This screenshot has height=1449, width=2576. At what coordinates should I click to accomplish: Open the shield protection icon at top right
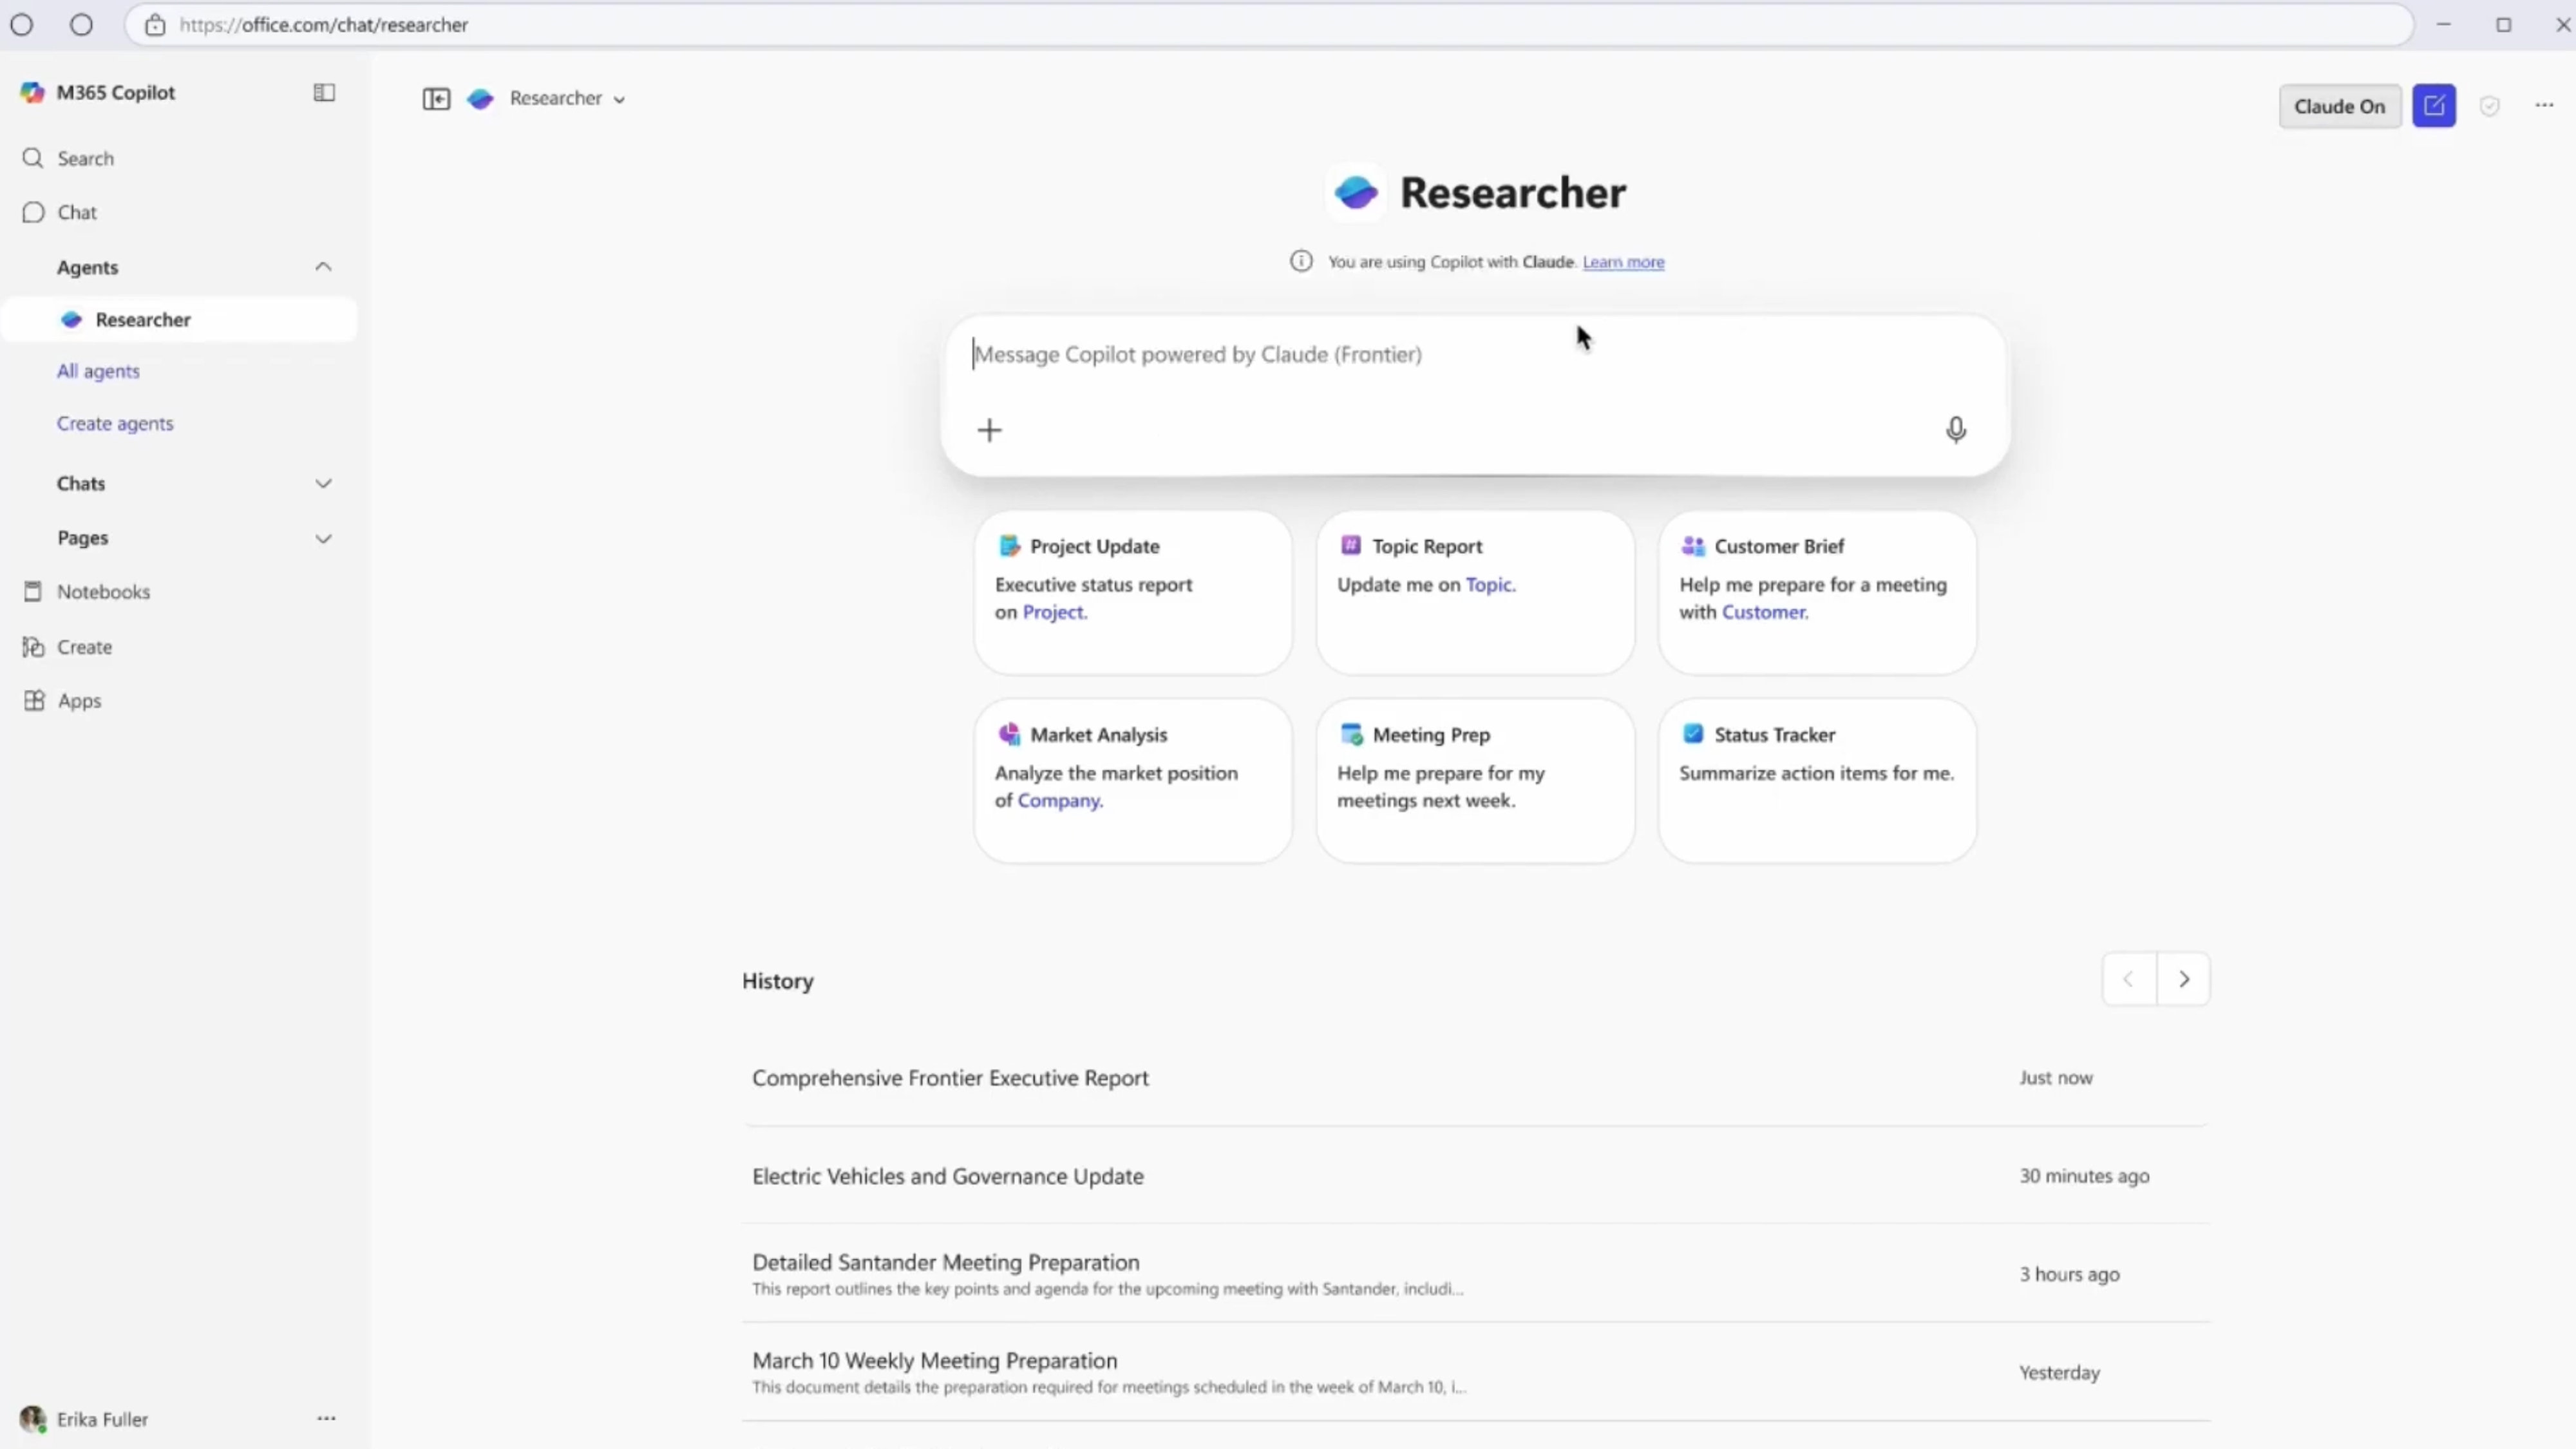coord(2489,106)
